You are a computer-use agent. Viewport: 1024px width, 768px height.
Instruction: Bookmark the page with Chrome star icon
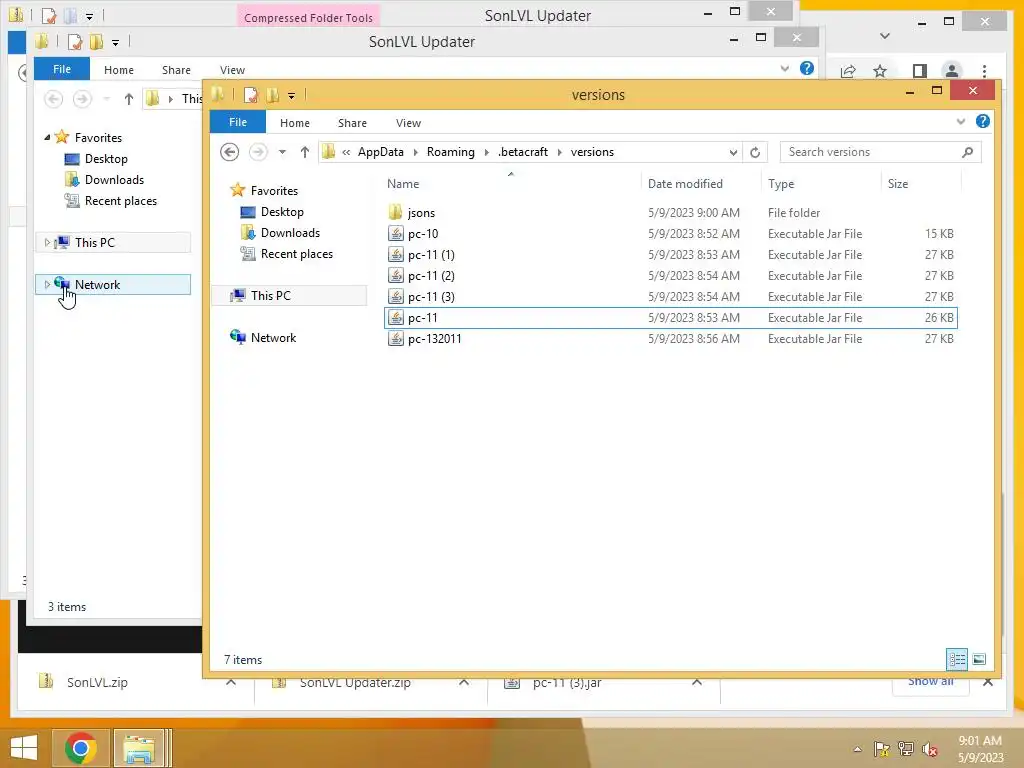click(880, 71)
